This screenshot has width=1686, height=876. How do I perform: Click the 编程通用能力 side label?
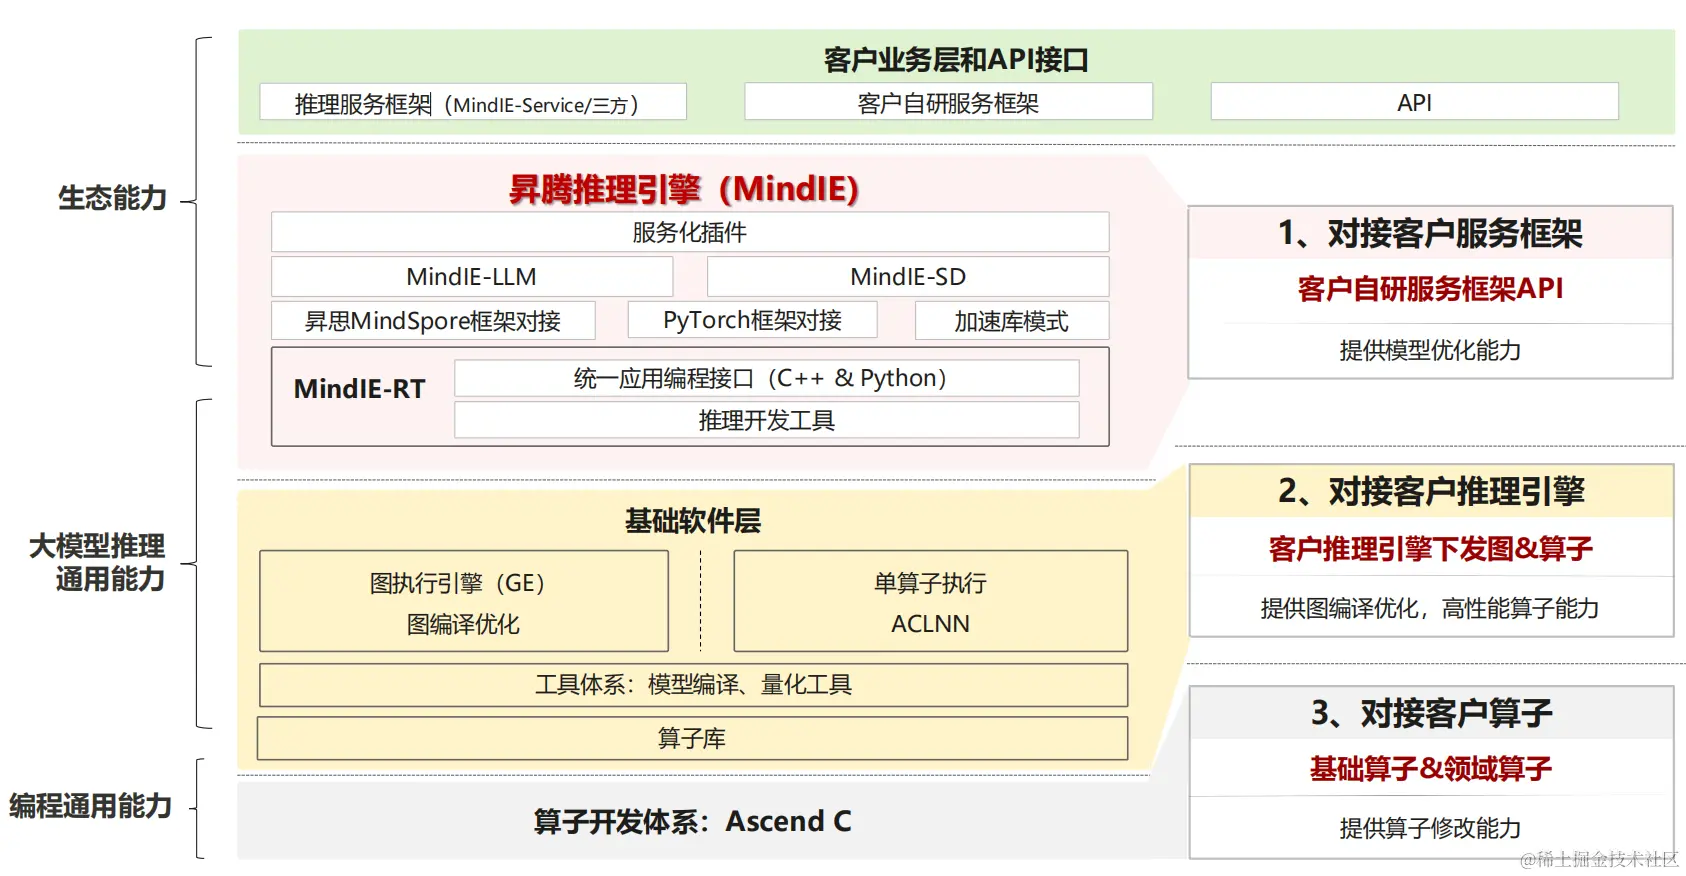(x=90, y=806)
